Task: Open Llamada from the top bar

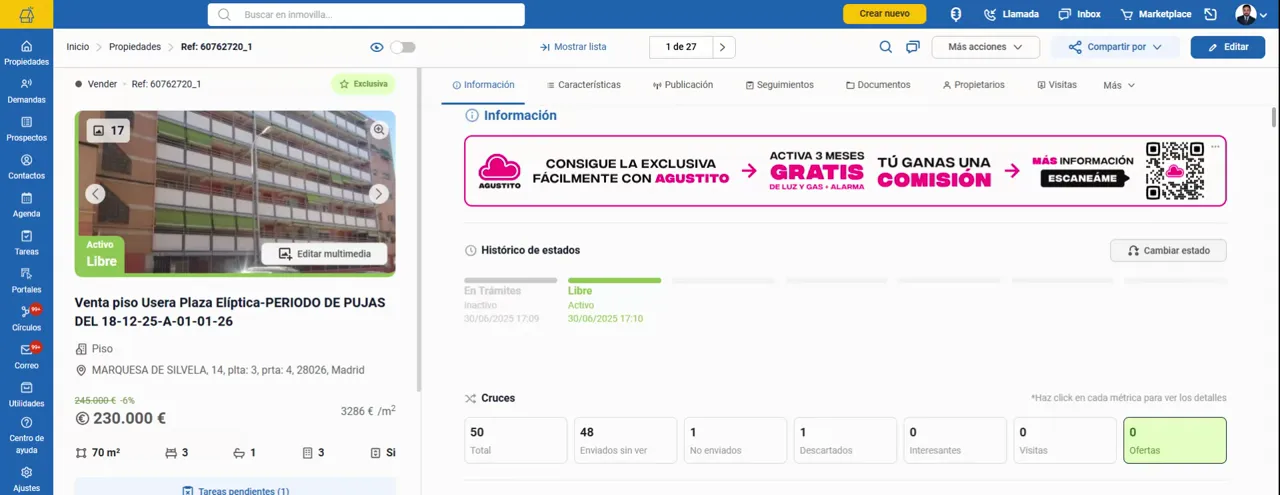Action: coord(1011,14)
